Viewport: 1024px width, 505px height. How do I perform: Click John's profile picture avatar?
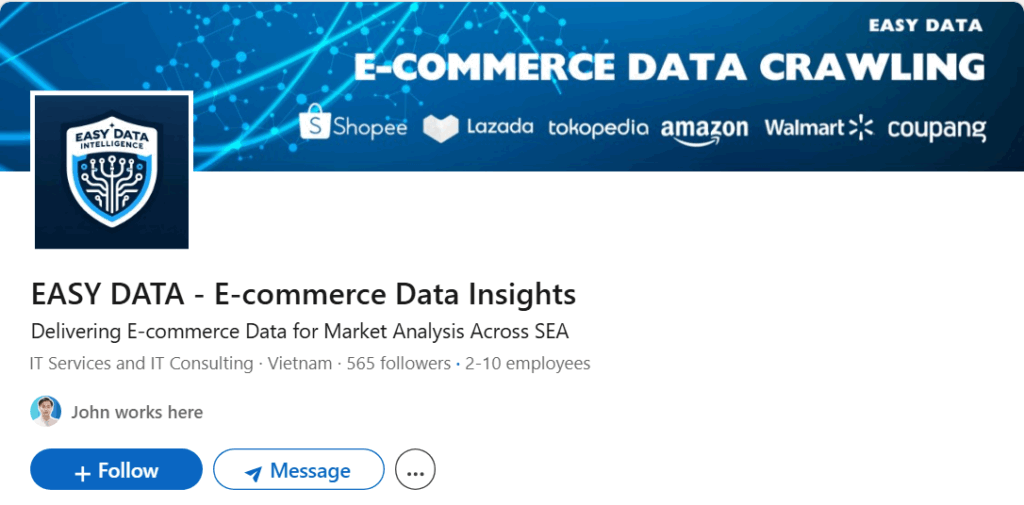click(x=46, y=412)
